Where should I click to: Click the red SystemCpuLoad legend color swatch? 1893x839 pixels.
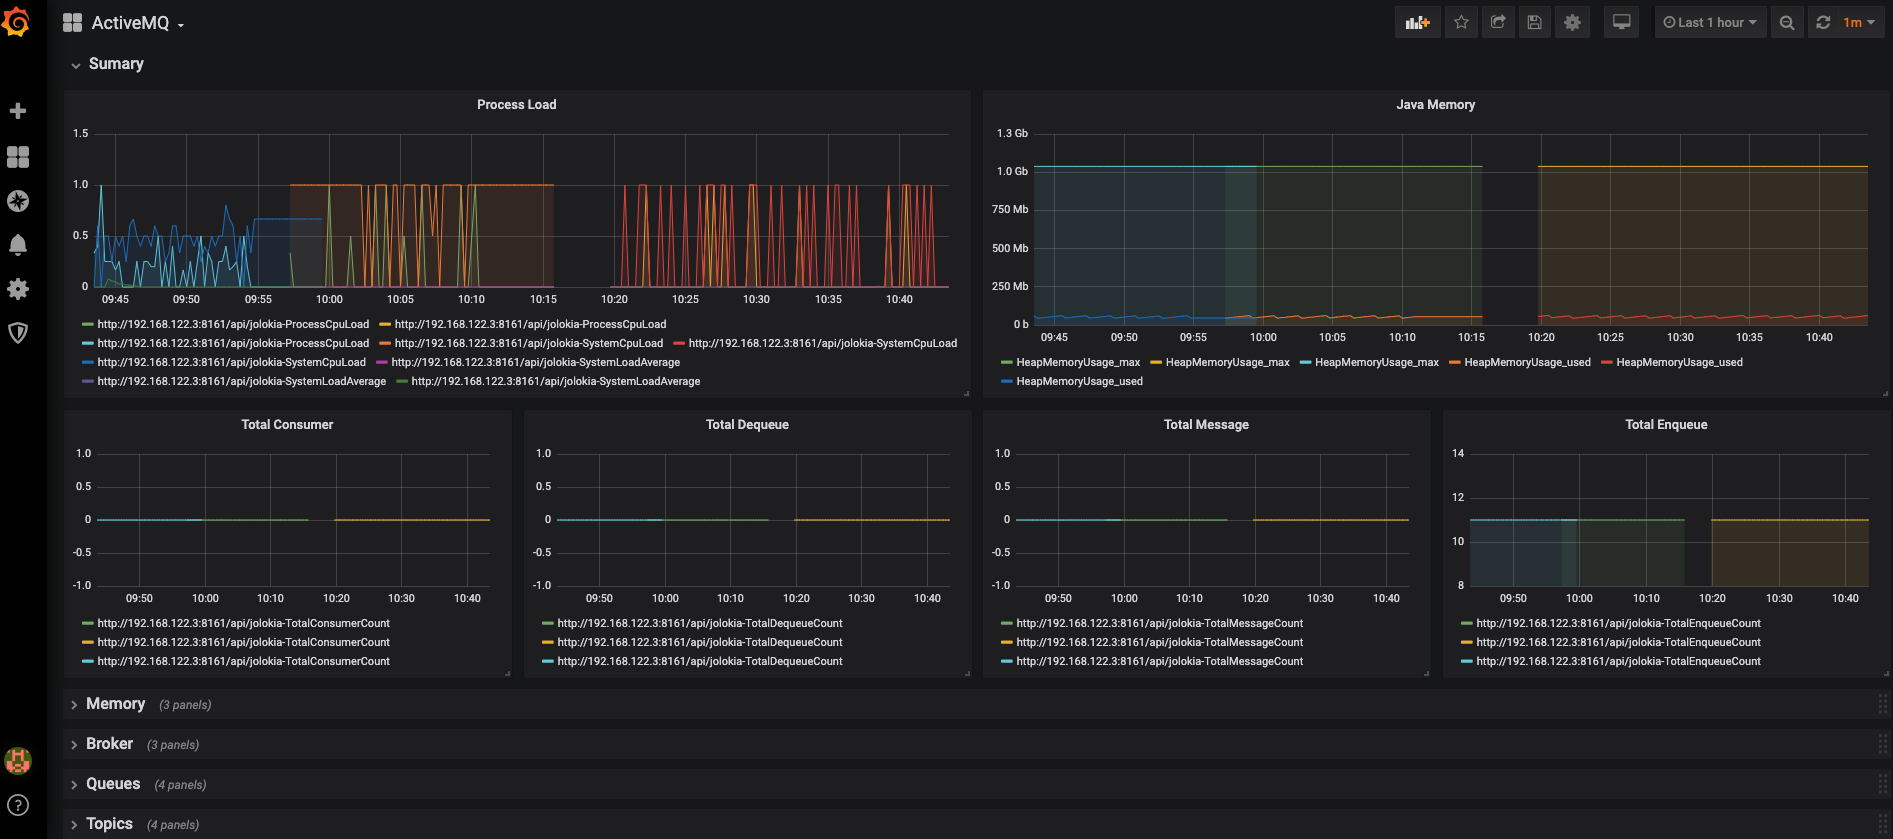pyautogui.click(x=679, y=343)
